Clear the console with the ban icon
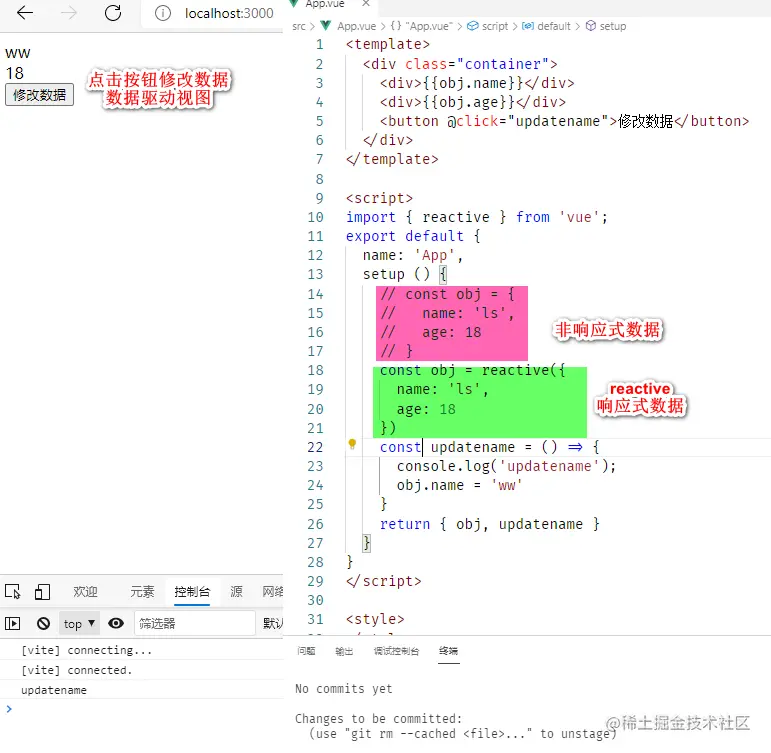The height and width of the screenshot is (753, 771). [x=43, y=624]
